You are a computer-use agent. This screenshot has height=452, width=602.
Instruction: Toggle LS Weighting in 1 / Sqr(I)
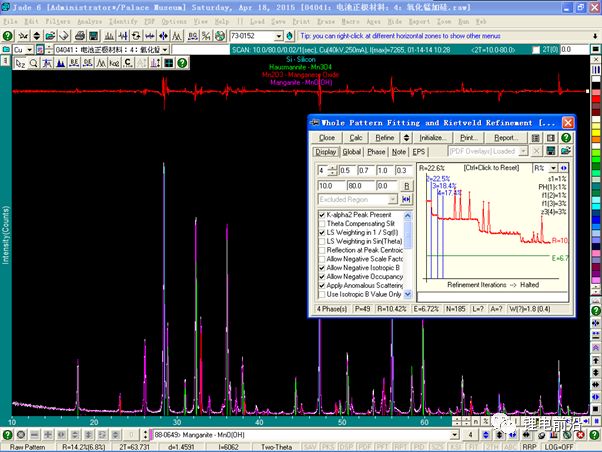pos(322,233)
